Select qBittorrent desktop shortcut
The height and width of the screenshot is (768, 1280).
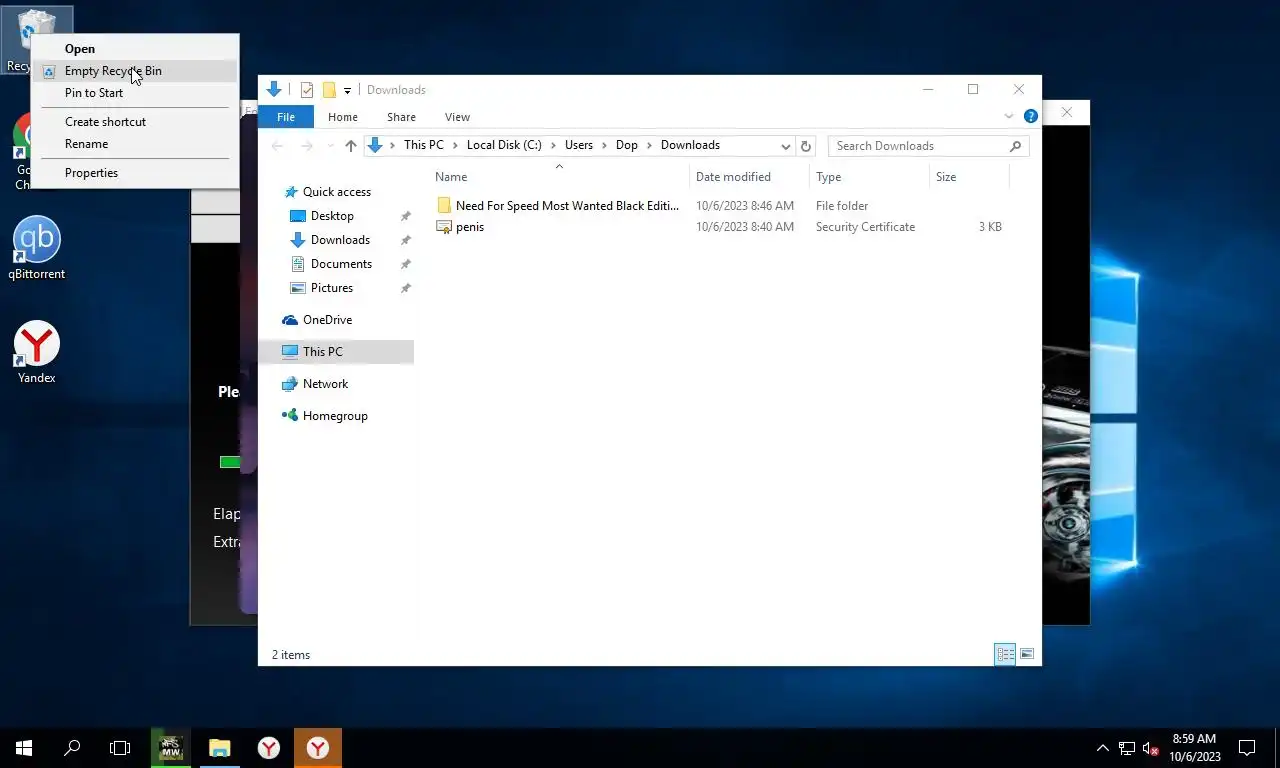(x=37, y=248)
